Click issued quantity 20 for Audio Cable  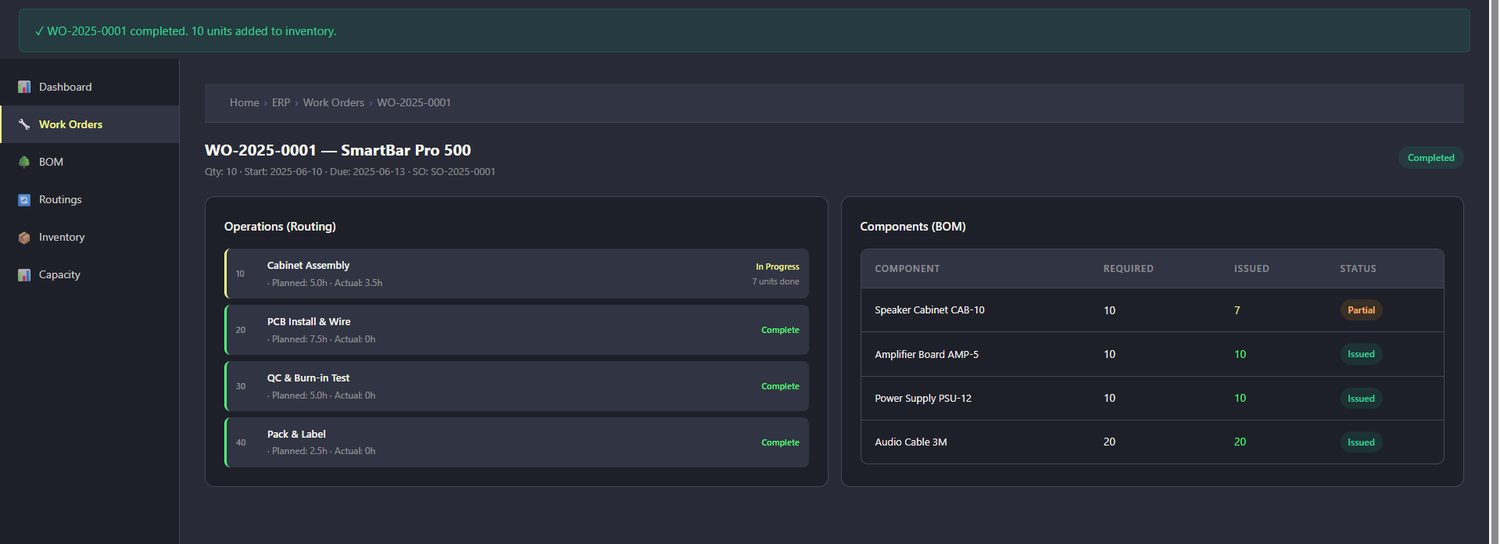click(x=1240, y=442)
